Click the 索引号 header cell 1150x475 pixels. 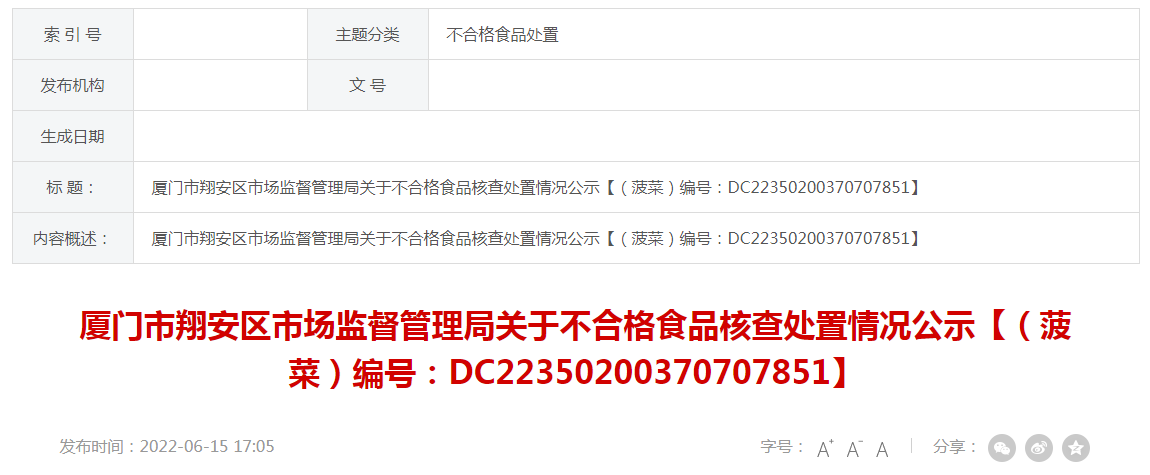click(73, 34)
